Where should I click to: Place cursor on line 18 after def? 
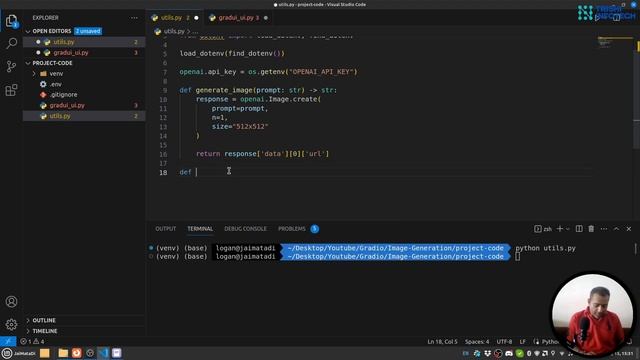pyautogui.click(x=196, y=172)
